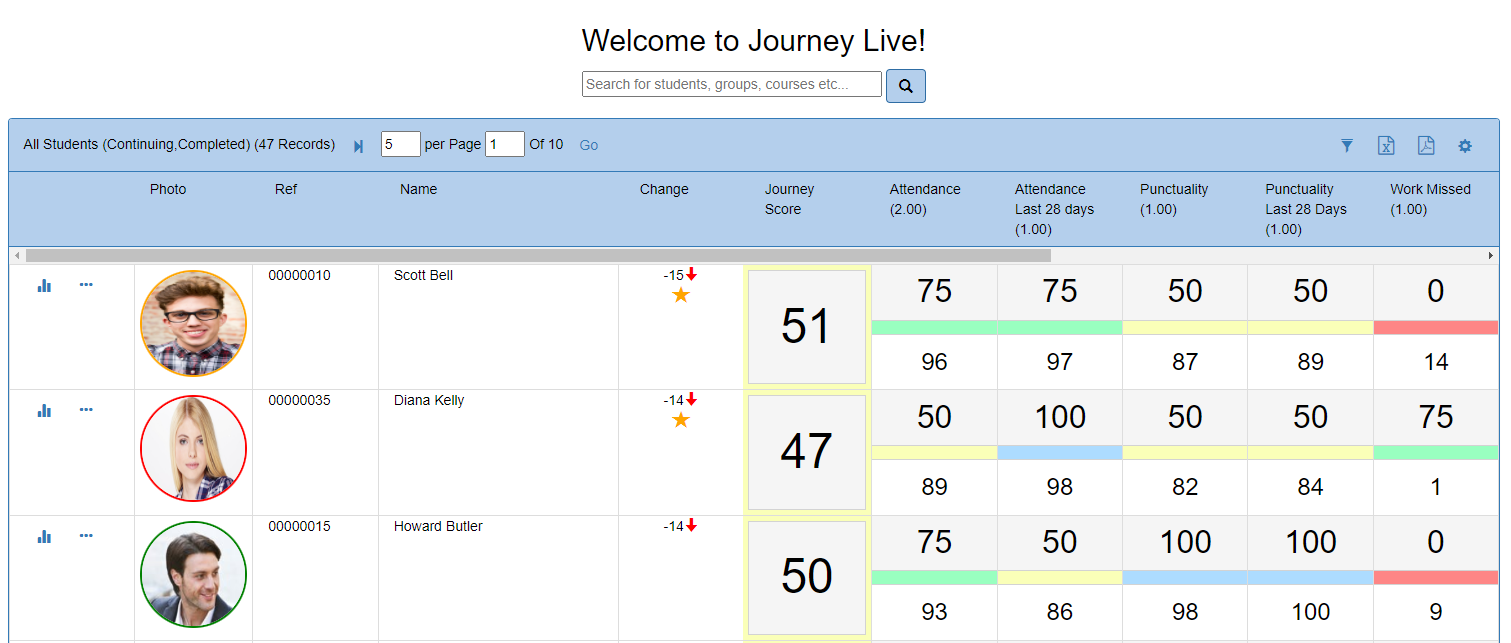Select the name Diana Kelly
Screen dimensions: 1511x643
coord(429,400)
